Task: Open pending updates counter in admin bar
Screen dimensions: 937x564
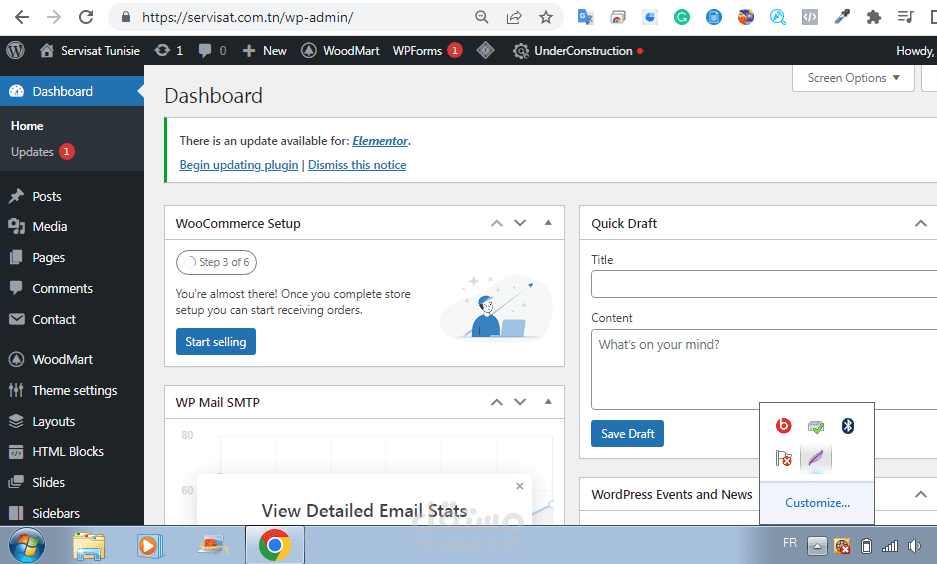Action: pyautogui.click(x=169, y=51)
